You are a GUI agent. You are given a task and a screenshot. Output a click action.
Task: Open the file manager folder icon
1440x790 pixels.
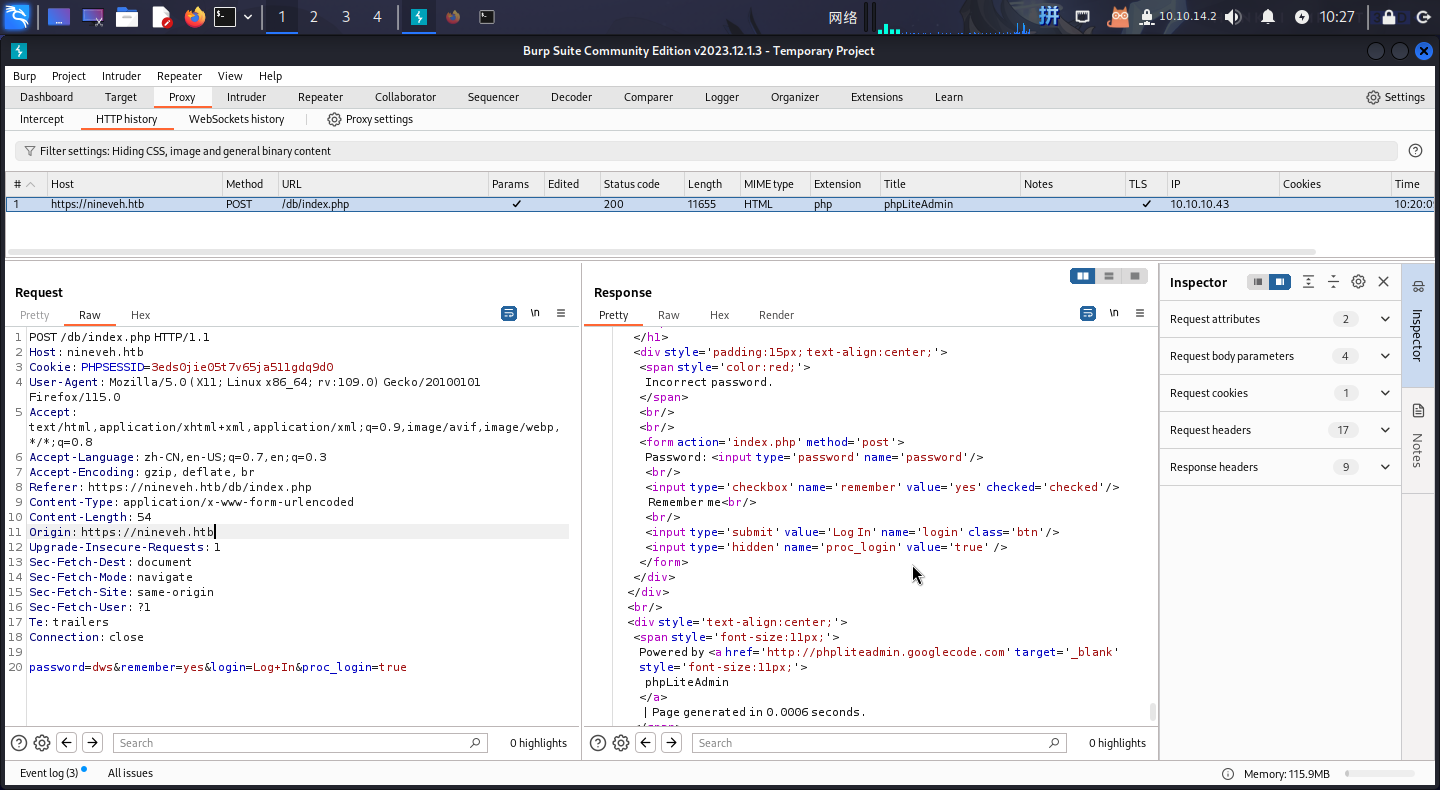(126, 16)
